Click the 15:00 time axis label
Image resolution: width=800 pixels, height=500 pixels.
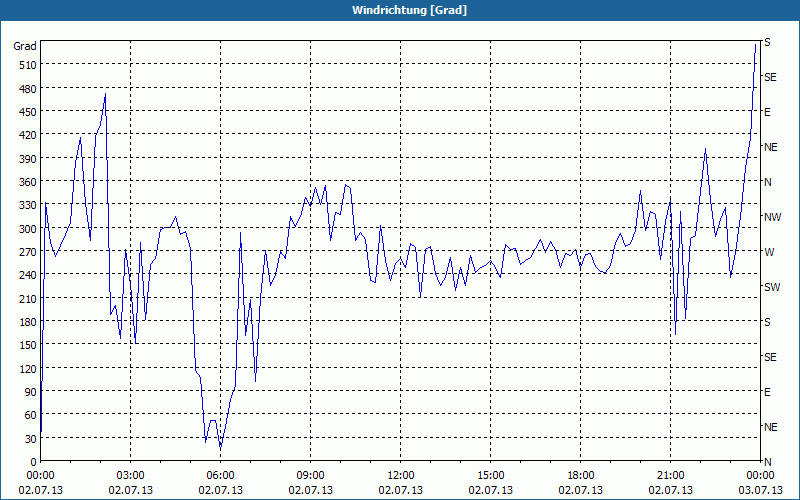[490, 476]
